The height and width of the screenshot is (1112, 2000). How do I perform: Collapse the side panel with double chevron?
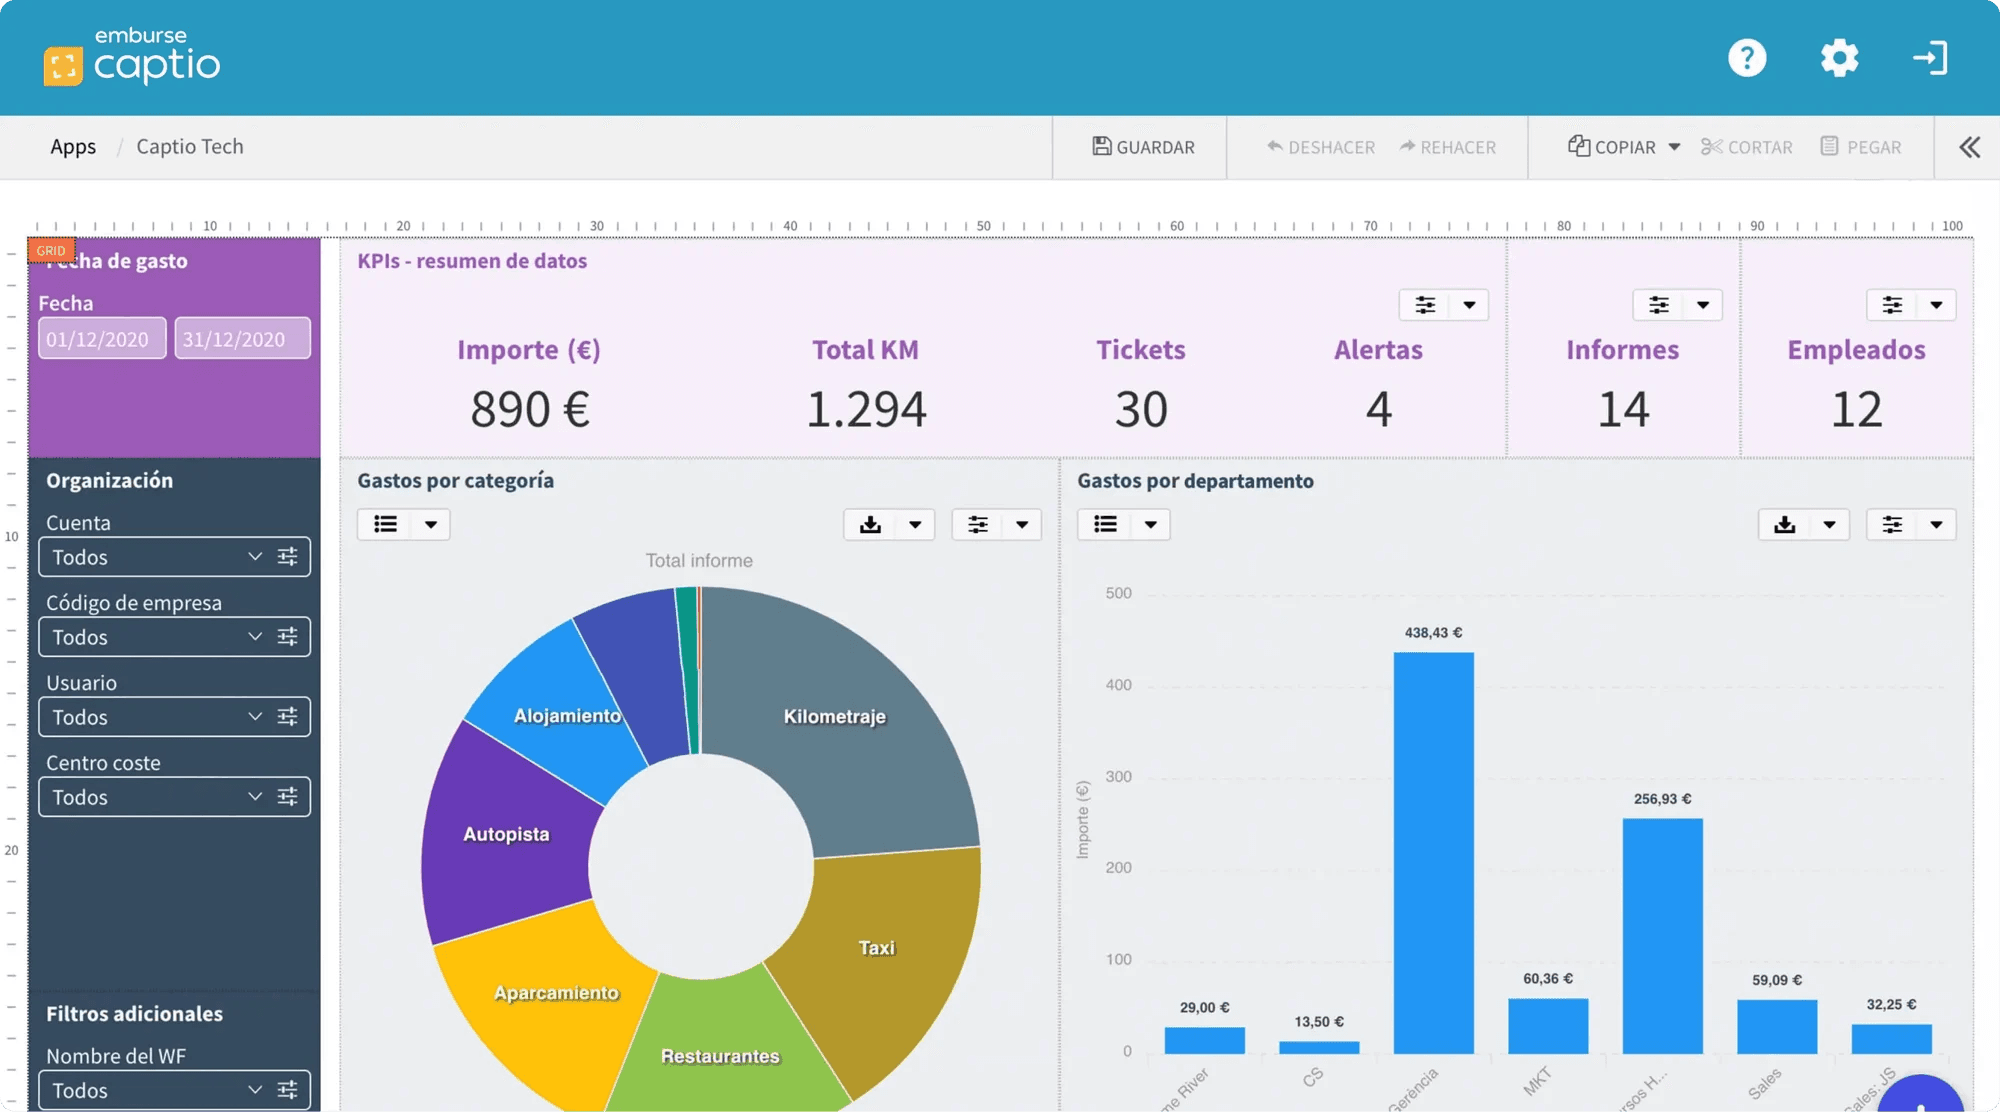pyautogui.click(x=1969, y=147)
